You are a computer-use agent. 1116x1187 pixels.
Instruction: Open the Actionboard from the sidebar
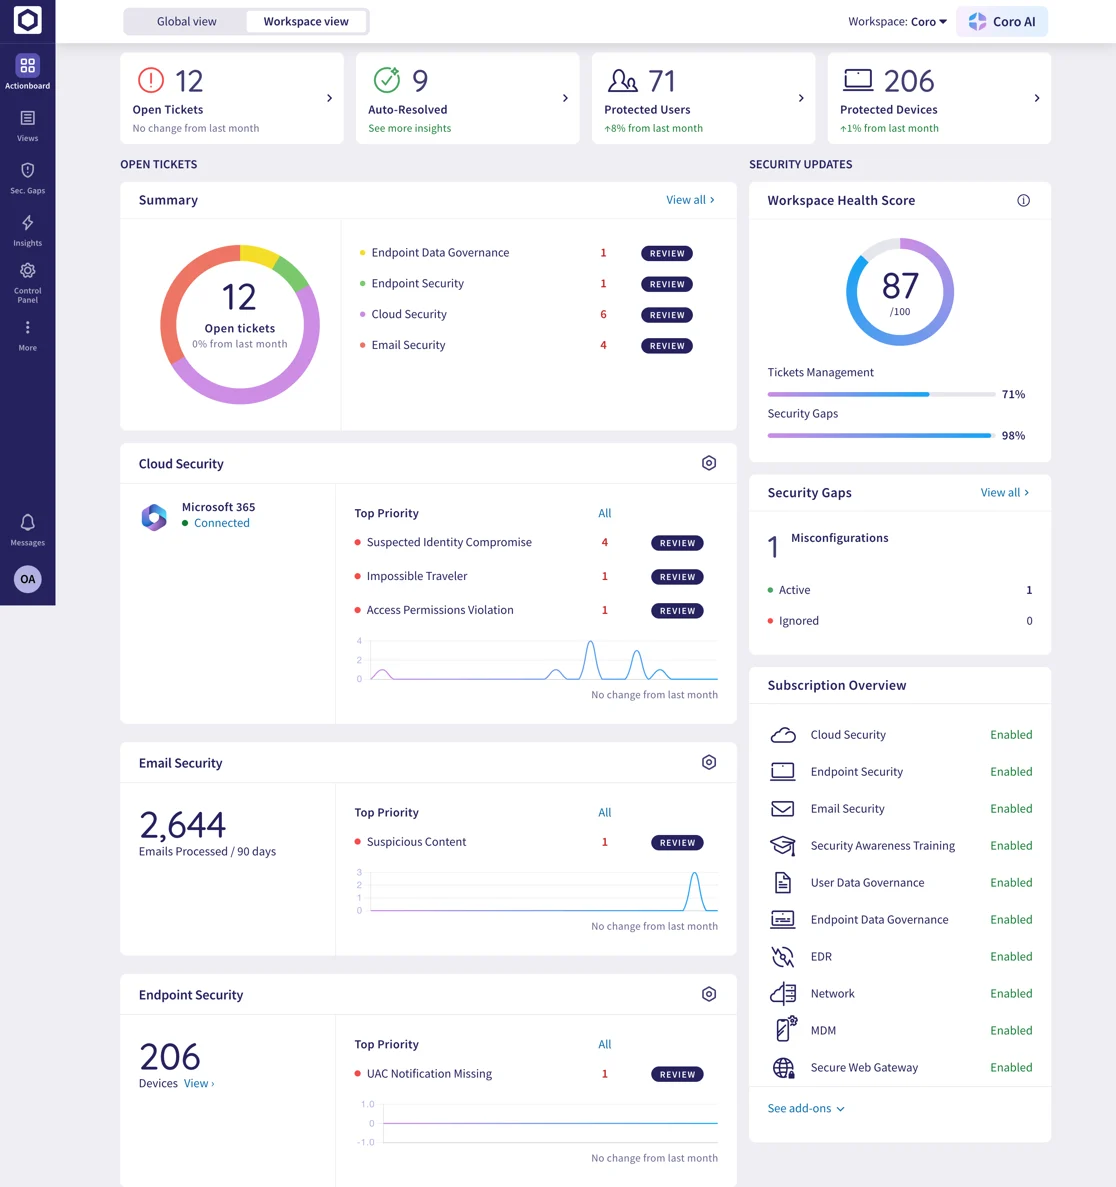pos(27,70)
